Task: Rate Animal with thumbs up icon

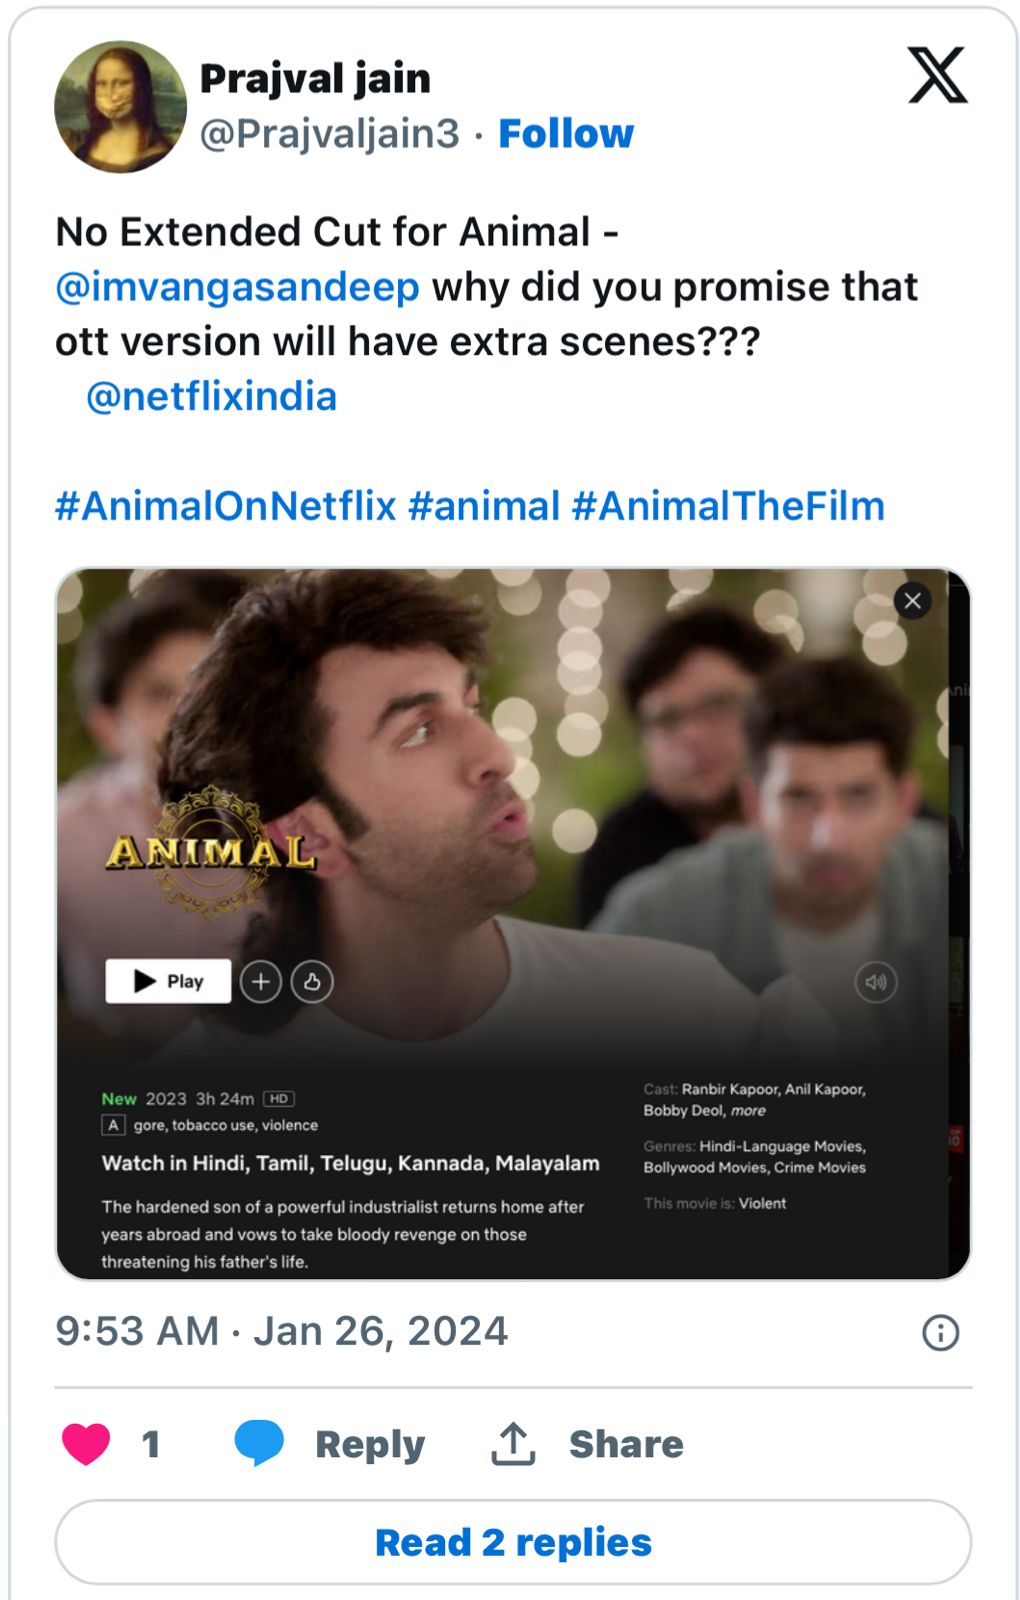Action: coord(312,982)
